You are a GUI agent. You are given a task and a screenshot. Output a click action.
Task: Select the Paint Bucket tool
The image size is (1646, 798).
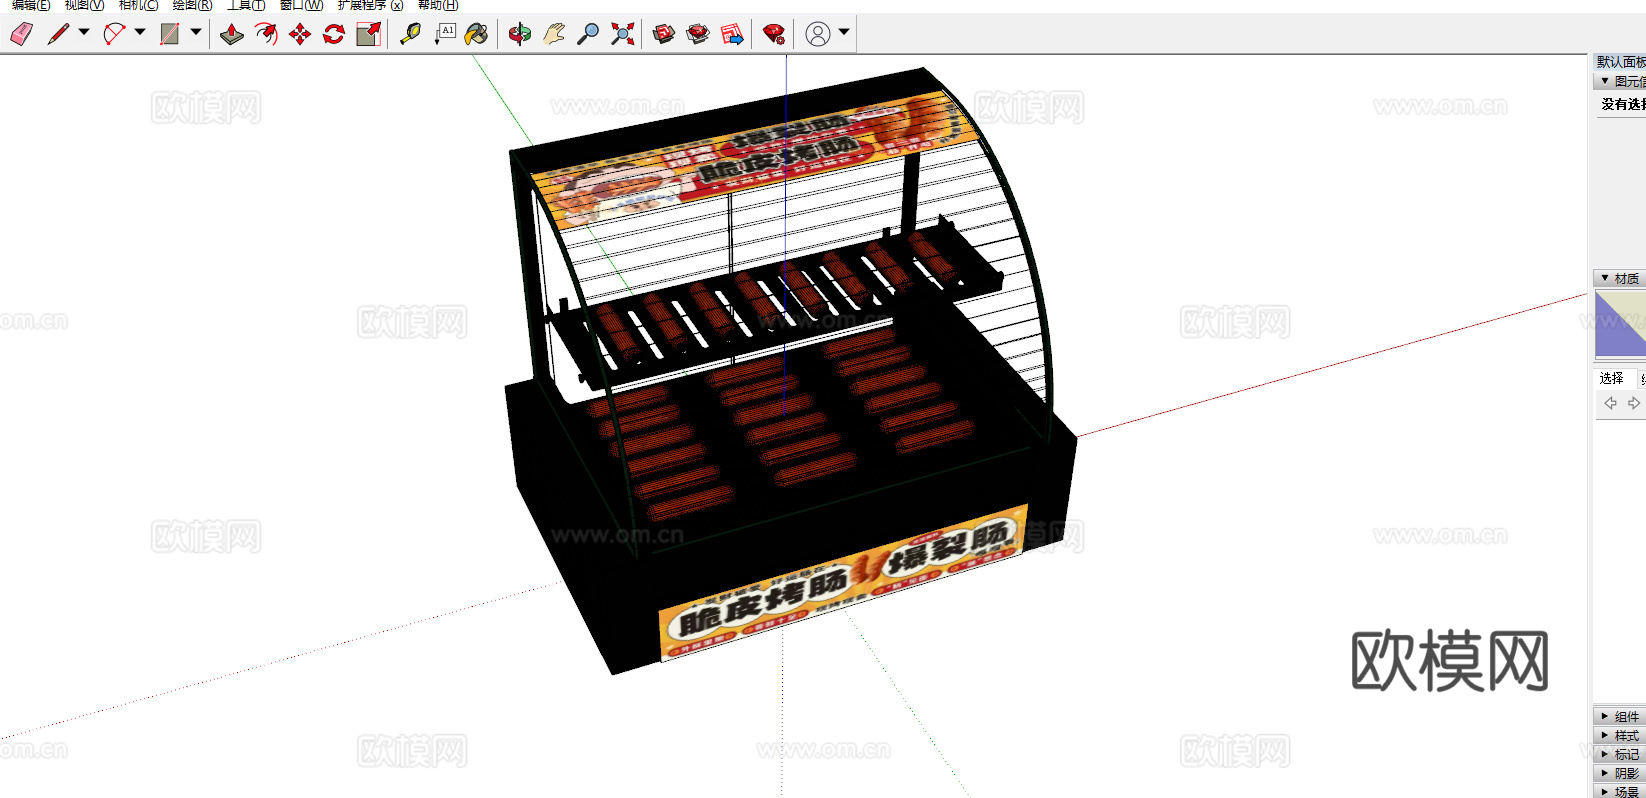(478, 34)
